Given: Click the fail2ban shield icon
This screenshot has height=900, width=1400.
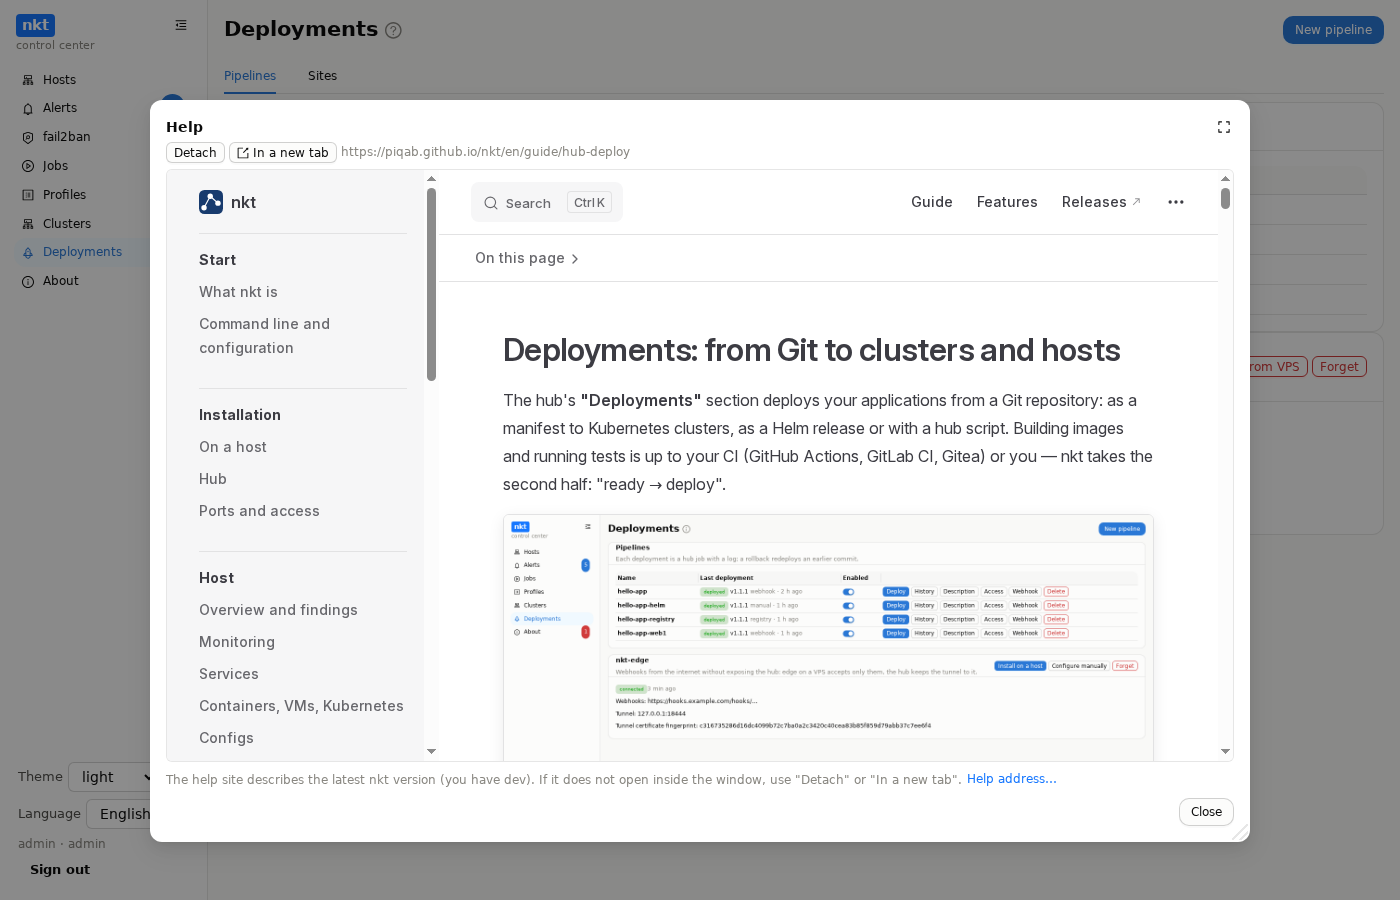Looking at the screenshot, I should [x=28, y=137].
